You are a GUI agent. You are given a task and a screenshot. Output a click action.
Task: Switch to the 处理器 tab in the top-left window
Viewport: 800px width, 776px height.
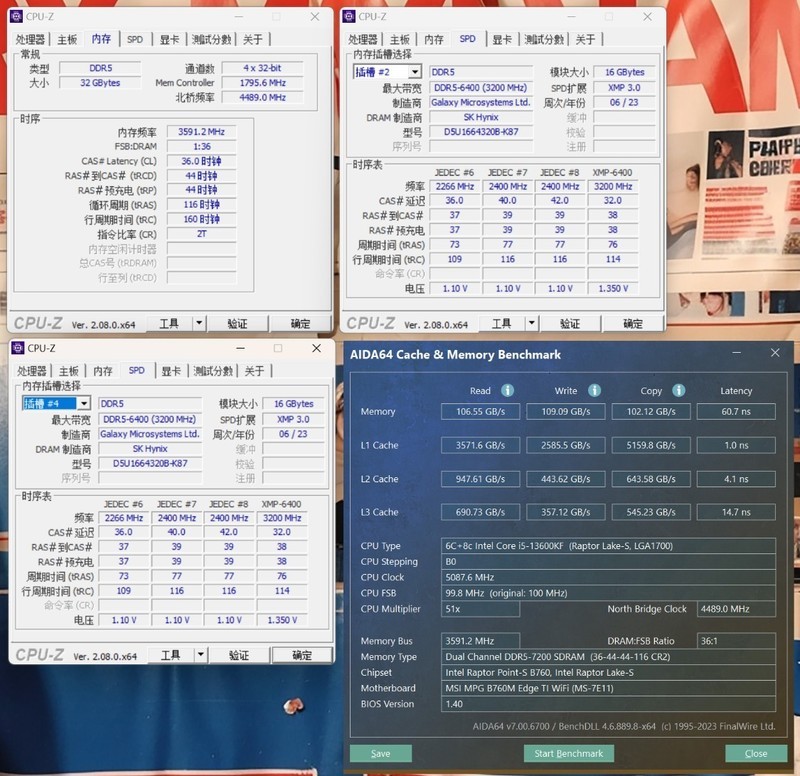tap(30, 40)
